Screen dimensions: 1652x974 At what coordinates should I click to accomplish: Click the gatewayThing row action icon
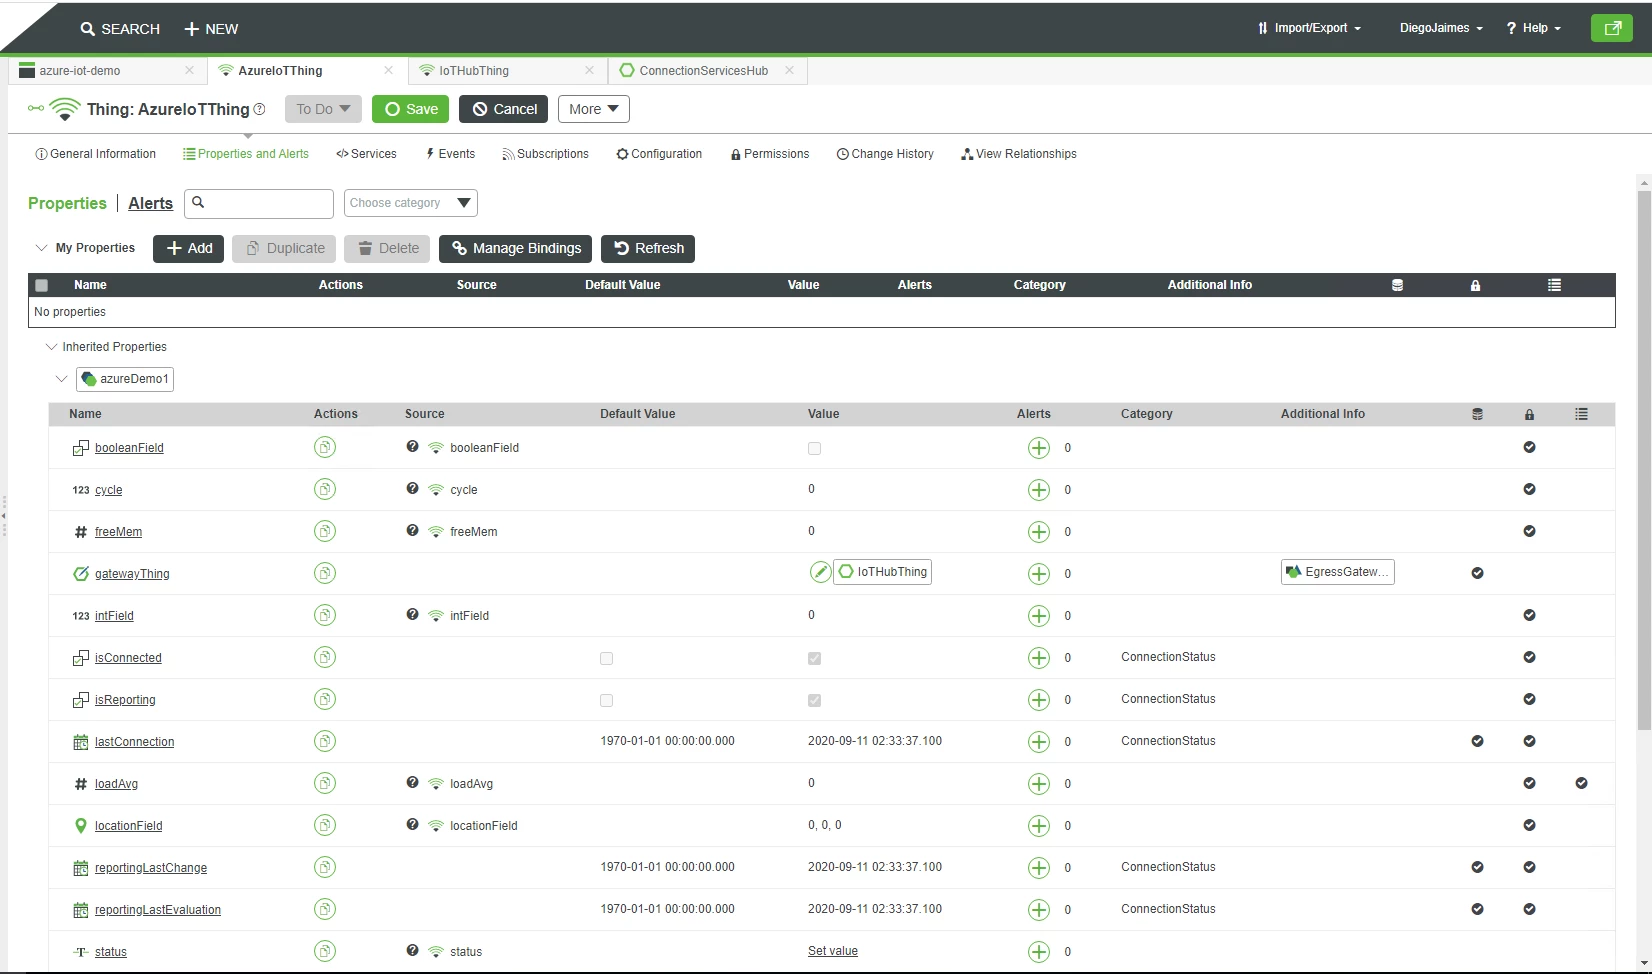coord(325,573)
